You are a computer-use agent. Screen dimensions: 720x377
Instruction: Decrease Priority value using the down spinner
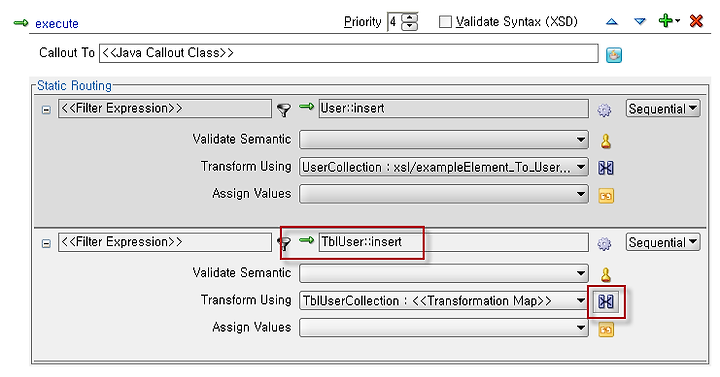click(x=410, y=27)
